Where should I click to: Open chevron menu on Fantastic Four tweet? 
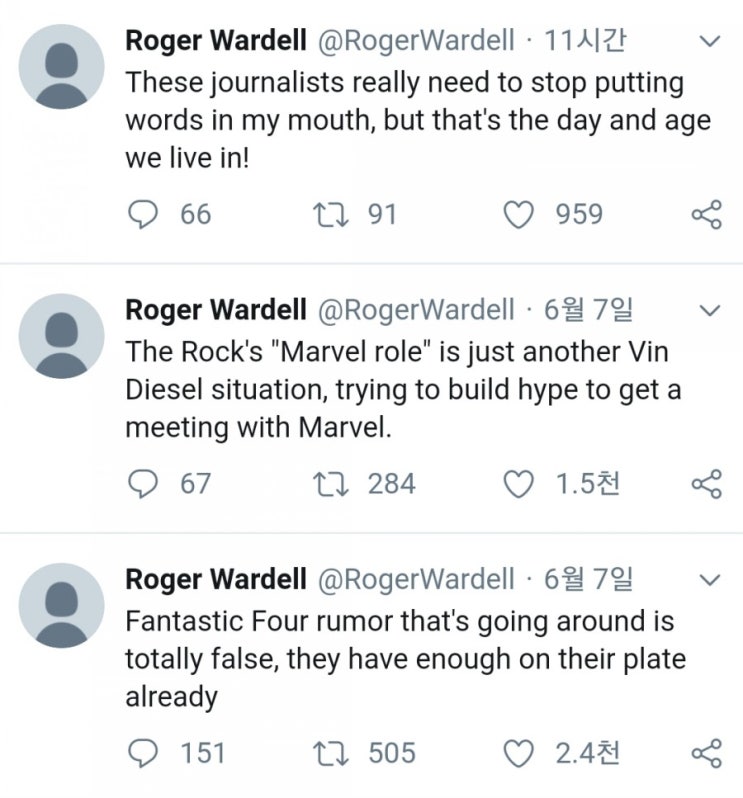click(x=710, y=580)
